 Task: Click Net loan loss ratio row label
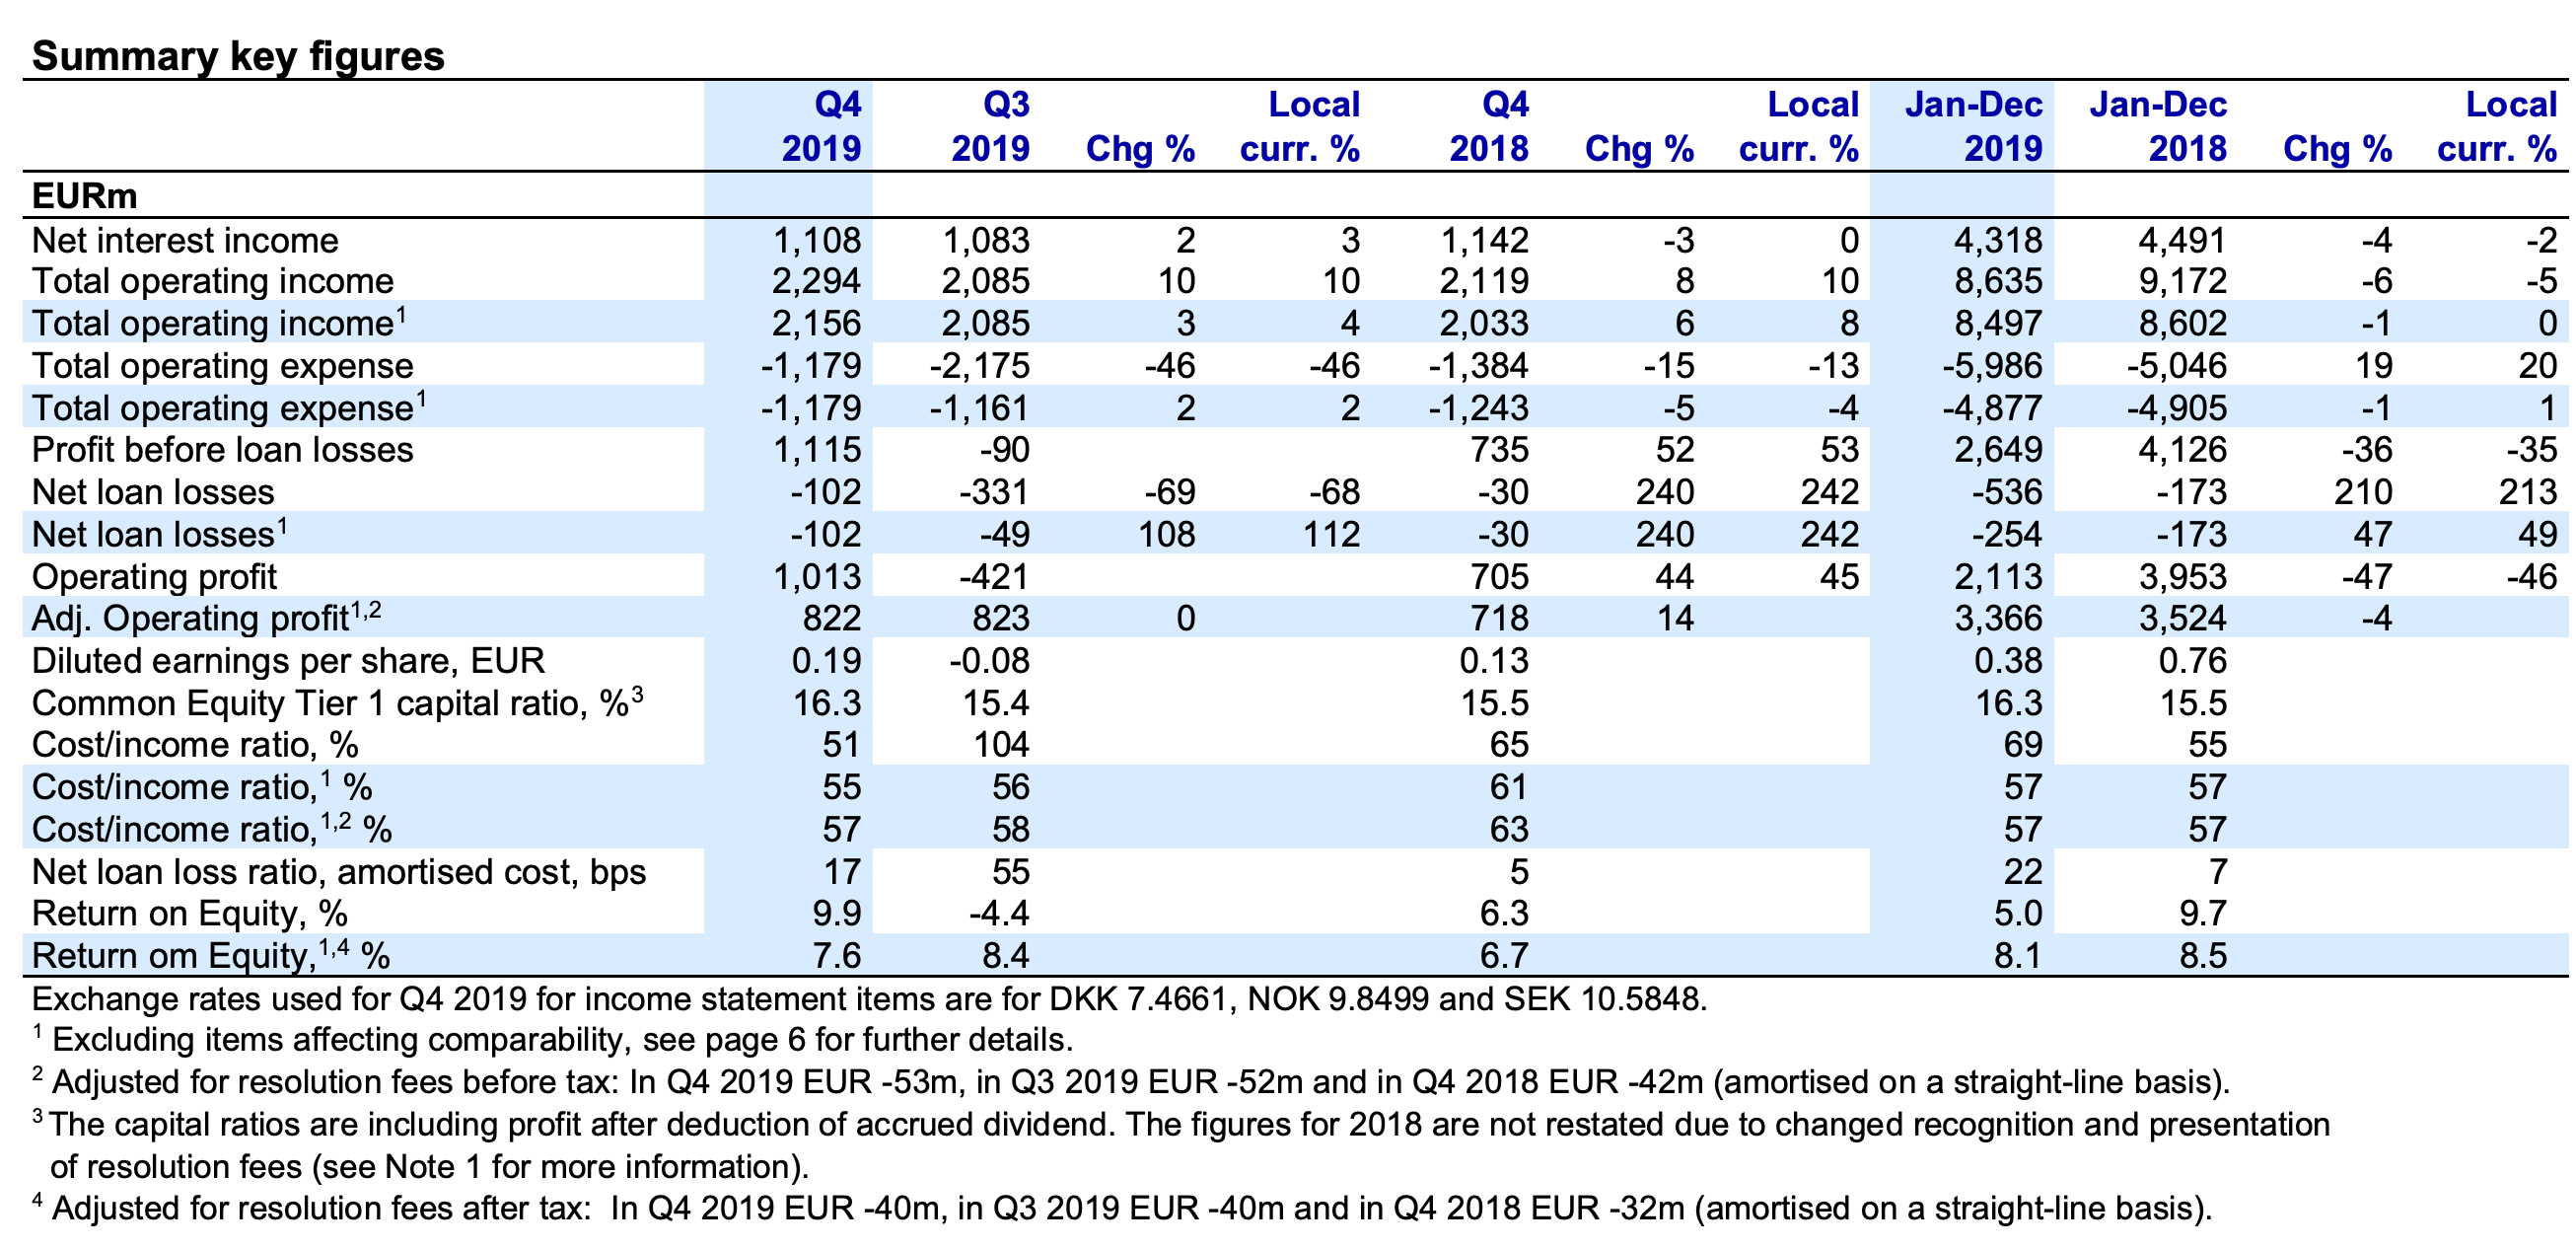coord(338,872)
